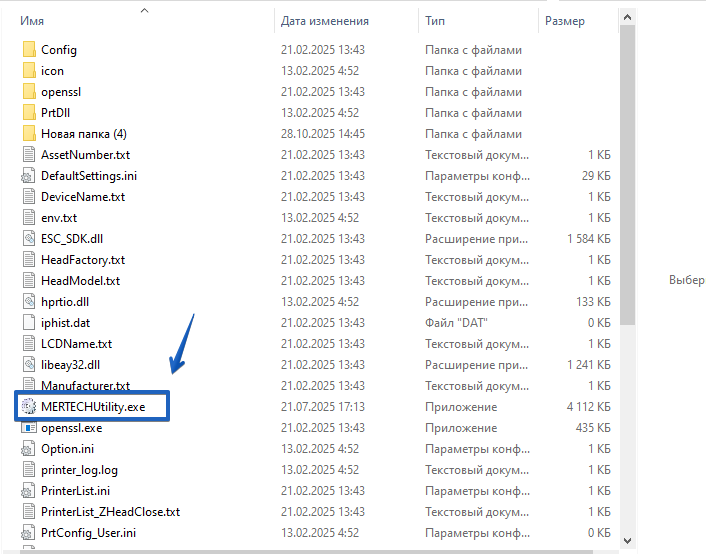Click the ESC_SDK.dll file icon
This screenshot has width=706, height=554.
pos(28,239)
